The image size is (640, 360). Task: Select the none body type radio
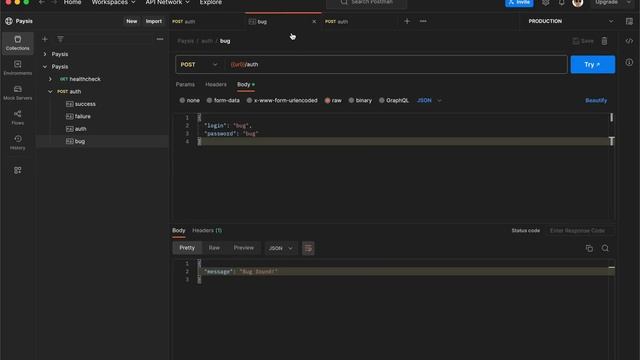tap(182, 100)
